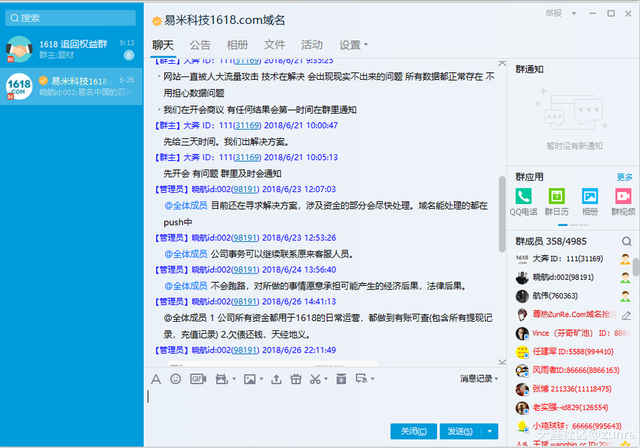Click the edit pencil icon beside member name

point(626,315)
